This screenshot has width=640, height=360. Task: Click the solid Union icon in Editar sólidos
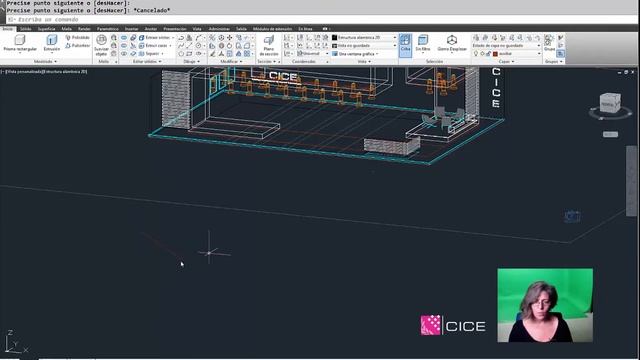tap(124, 38)
